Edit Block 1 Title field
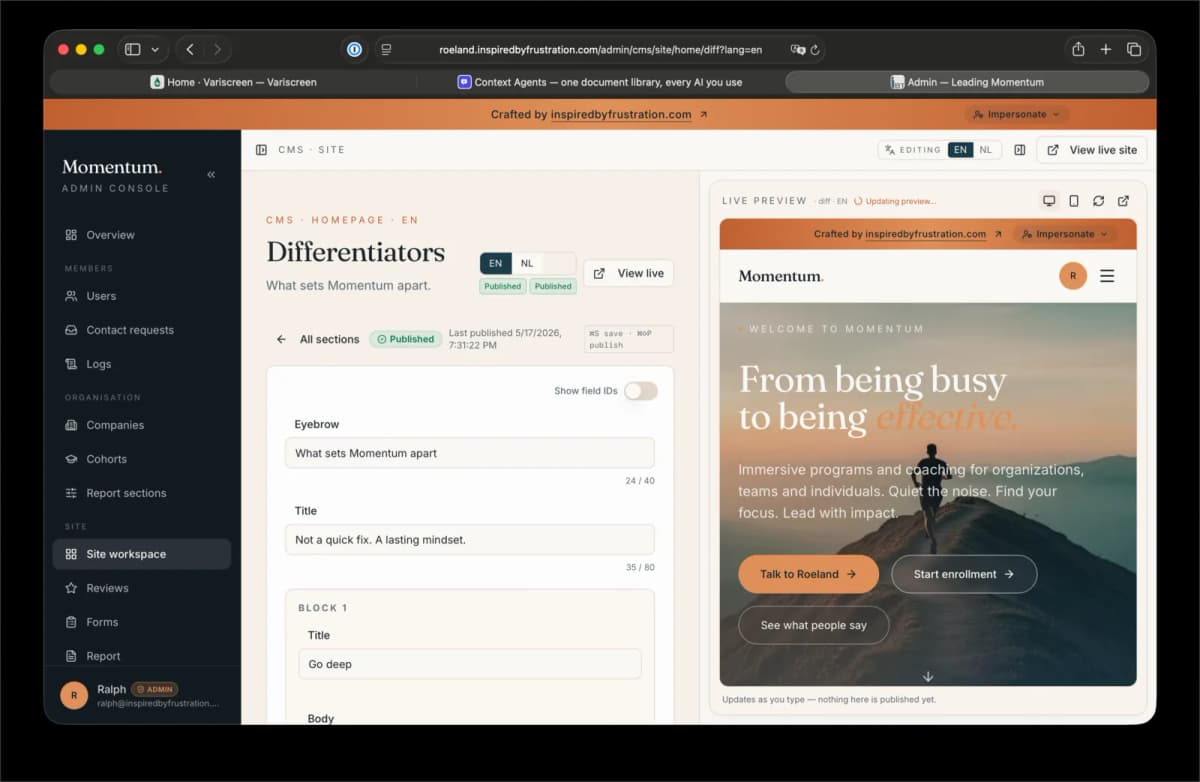 click(470, 664)
